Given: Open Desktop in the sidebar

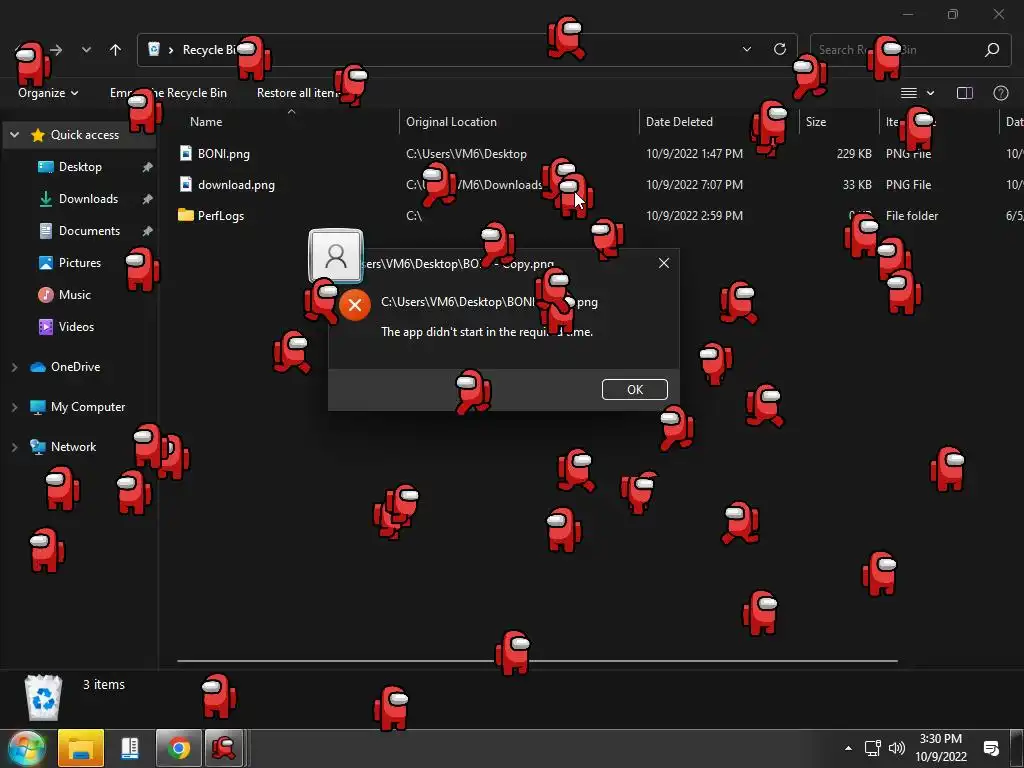Looking at the screenshot, I should point(80,167).
